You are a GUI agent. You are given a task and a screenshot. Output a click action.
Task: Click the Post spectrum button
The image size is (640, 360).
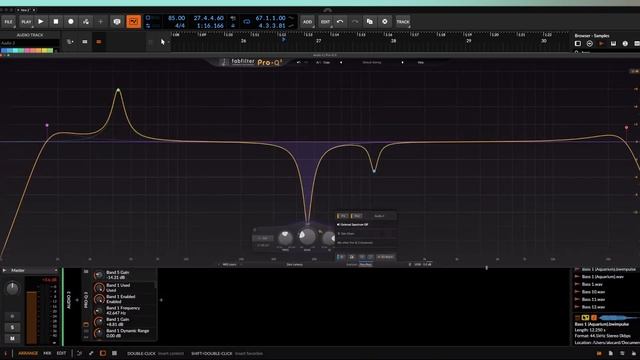pyautogui.click(x=356, y=216)
